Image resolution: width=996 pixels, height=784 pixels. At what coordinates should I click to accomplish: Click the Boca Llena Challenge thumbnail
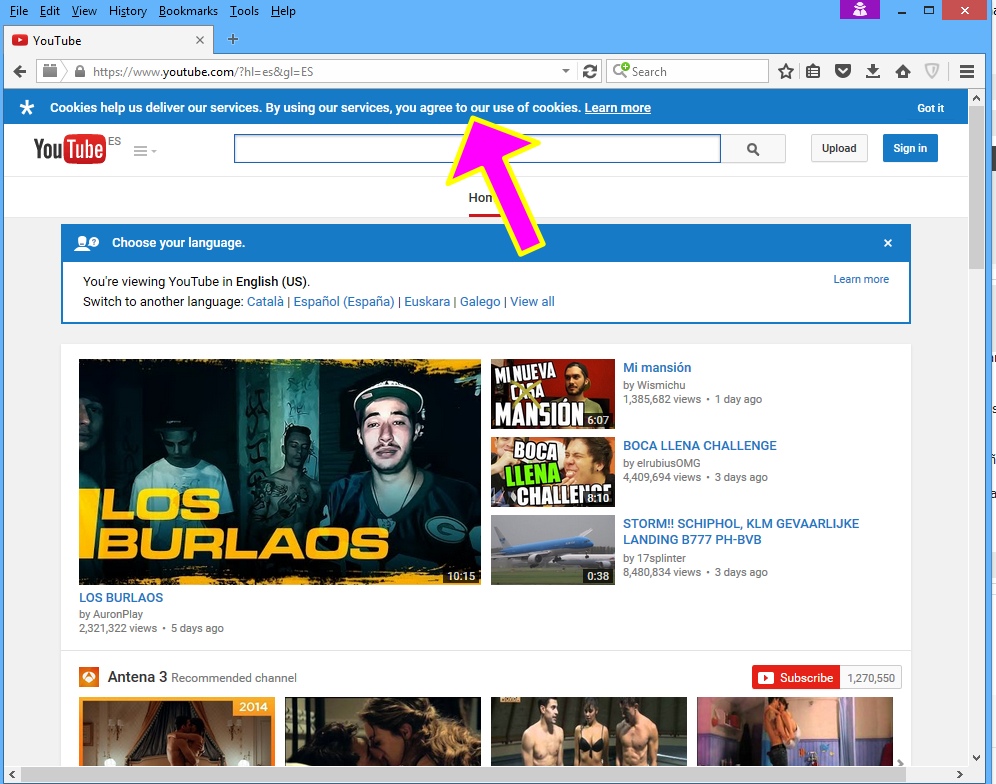553,472
